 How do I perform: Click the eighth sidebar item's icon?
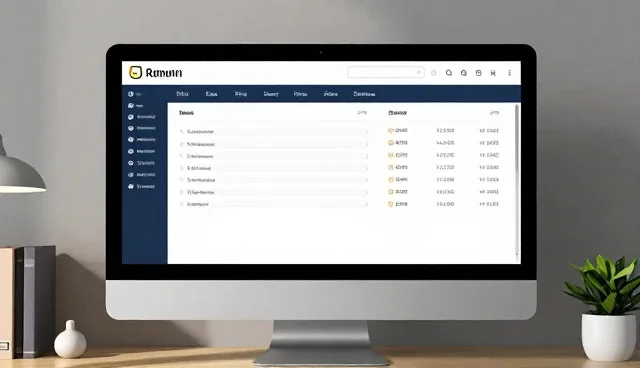coord(131,175)
